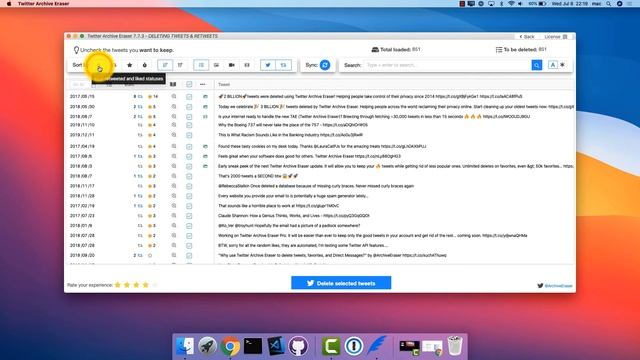
Task: Uncheck the 2018/11/17 curly braces tweet checkbox
Action: click(x=189, y=186)
